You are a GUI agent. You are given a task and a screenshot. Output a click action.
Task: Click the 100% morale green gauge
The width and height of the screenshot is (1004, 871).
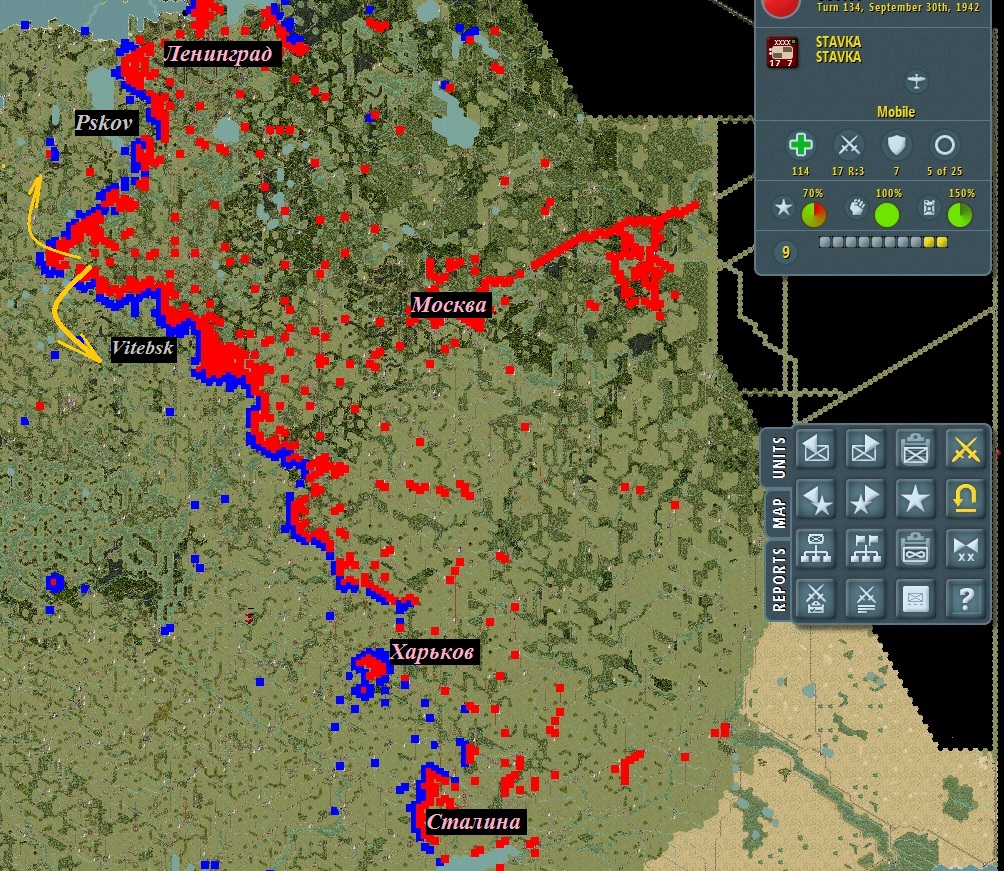pyautogui.click(x=887, y=215)
